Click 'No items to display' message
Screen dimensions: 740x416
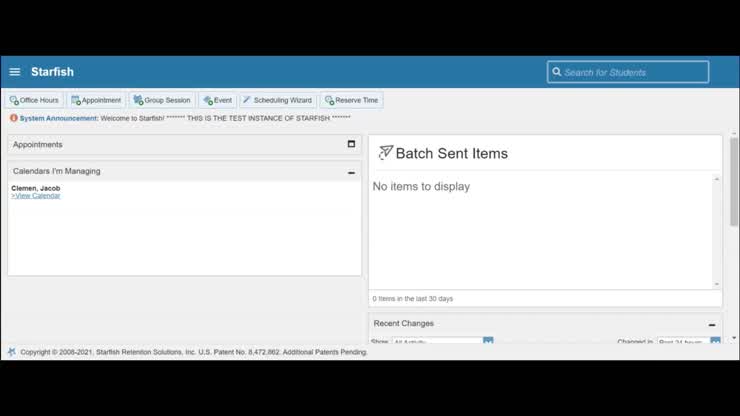click(421, 187)
